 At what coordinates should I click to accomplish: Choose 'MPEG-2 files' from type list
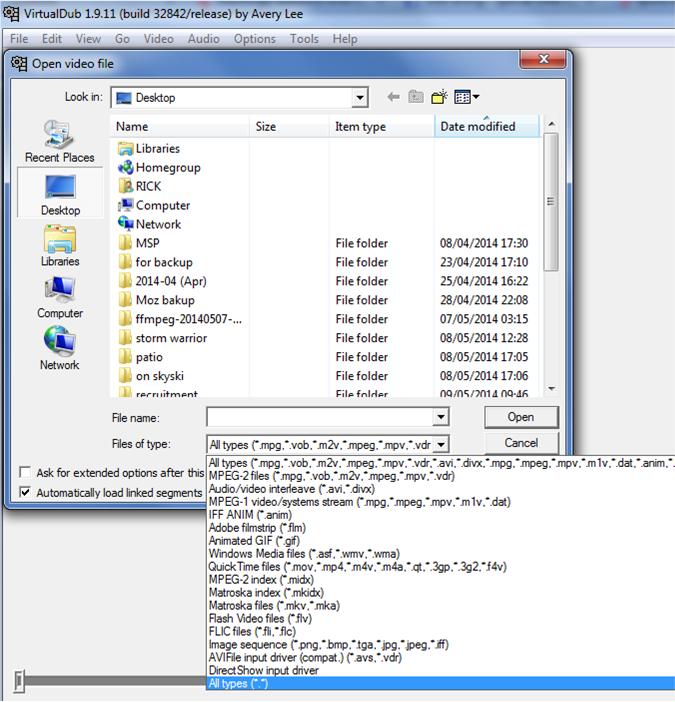pos(332,476)
